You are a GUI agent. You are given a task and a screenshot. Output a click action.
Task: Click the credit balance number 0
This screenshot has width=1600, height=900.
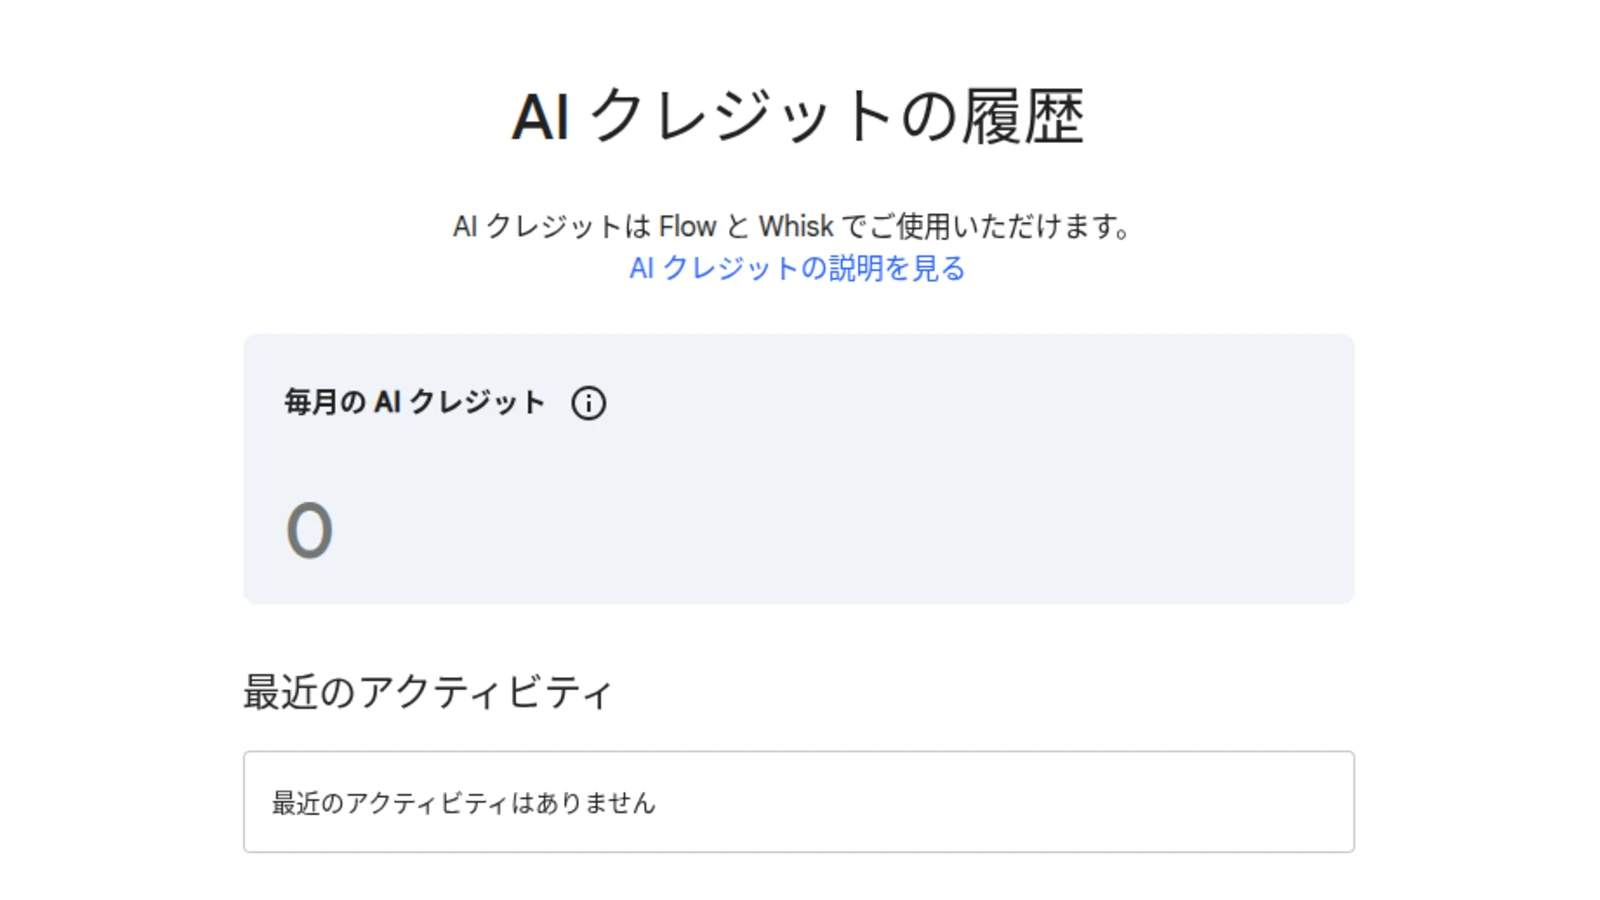click(309, 530)
